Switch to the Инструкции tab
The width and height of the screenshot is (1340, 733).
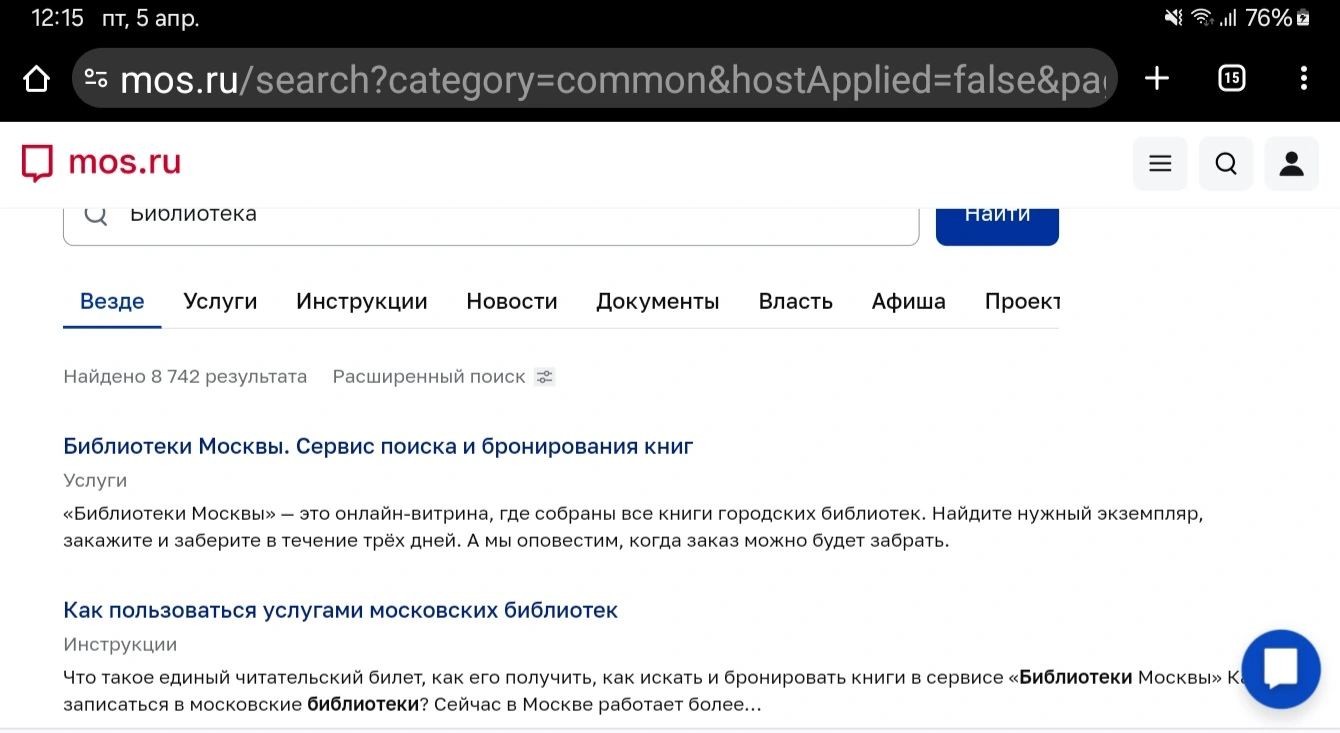[x=362, y=301]
